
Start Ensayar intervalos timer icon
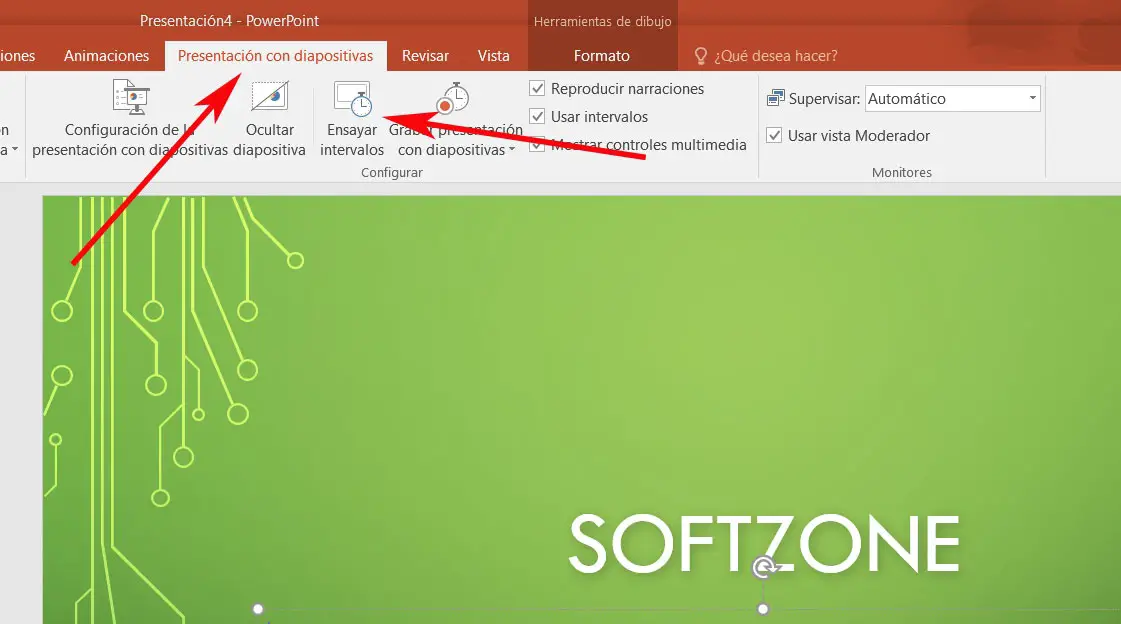(x=353, y=98)
